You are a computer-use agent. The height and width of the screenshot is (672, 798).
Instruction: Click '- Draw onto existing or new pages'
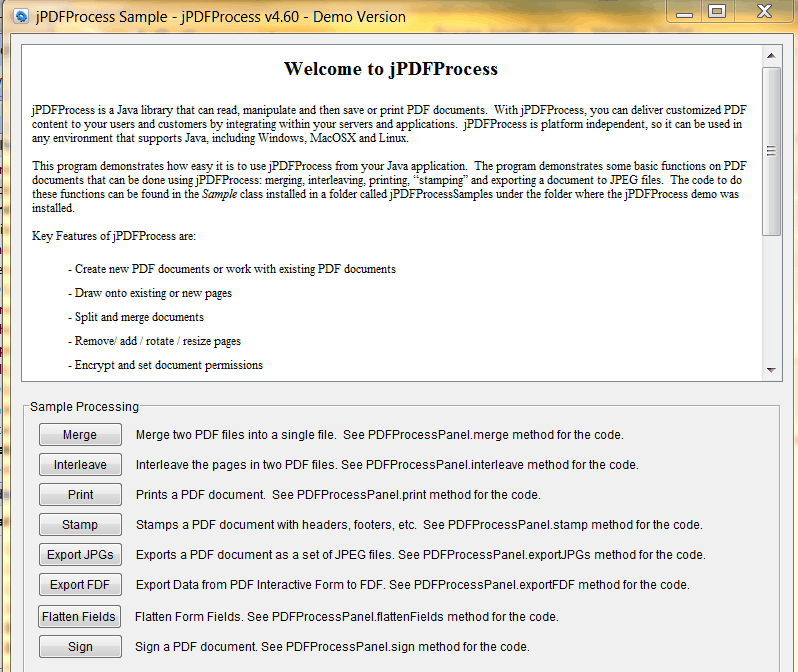(x=150, y=293)
